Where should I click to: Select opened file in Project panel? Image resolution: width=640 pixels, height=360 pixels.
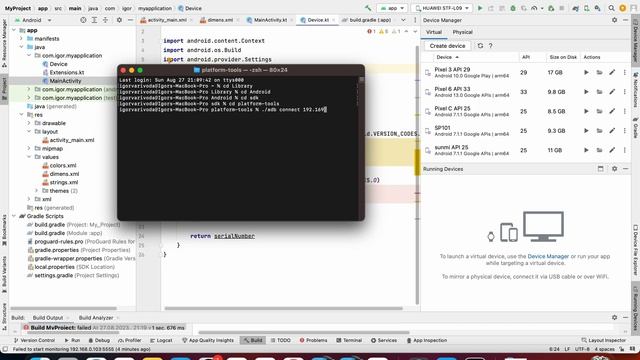click(83, 20)
